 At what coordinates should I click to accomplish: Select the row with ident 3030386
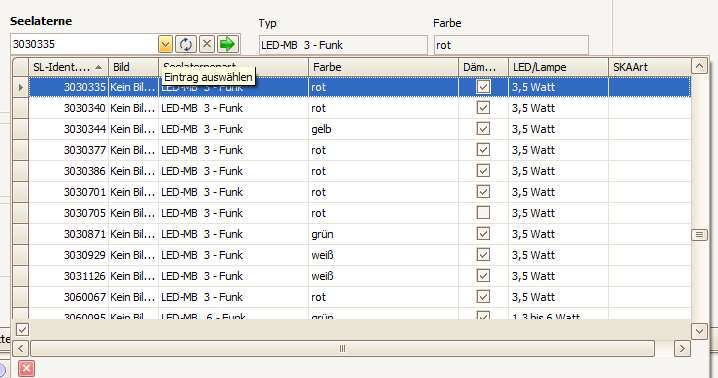(x=360, y=171)
